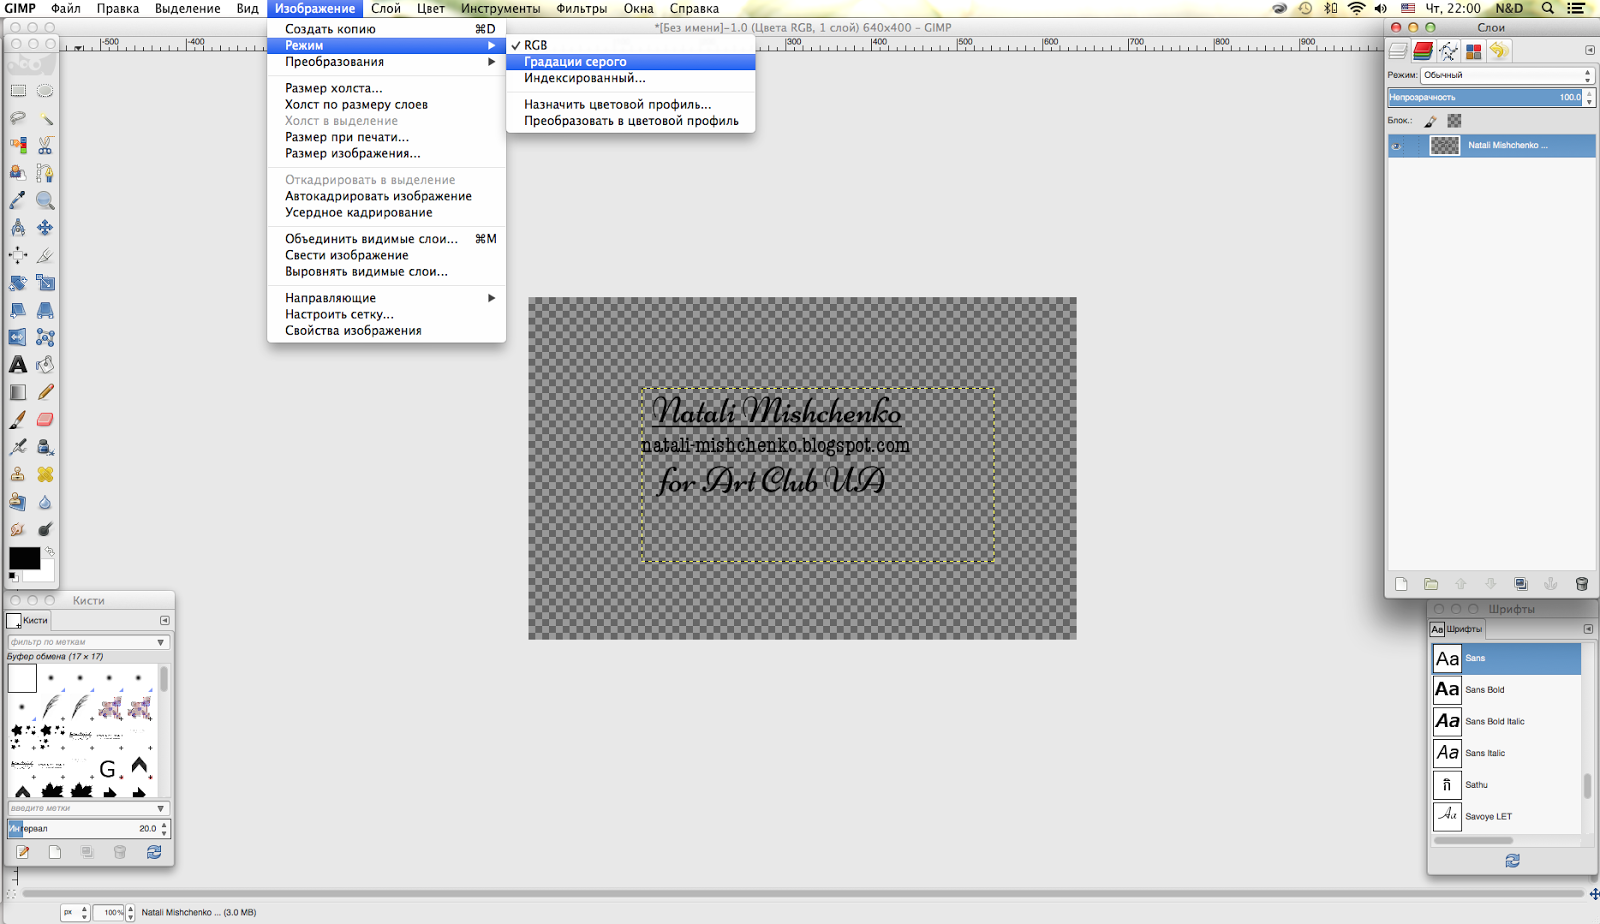Click Размер изображения menu entry
The width and height of the screenshot is (1600, 924).
(x=353, y=154)
